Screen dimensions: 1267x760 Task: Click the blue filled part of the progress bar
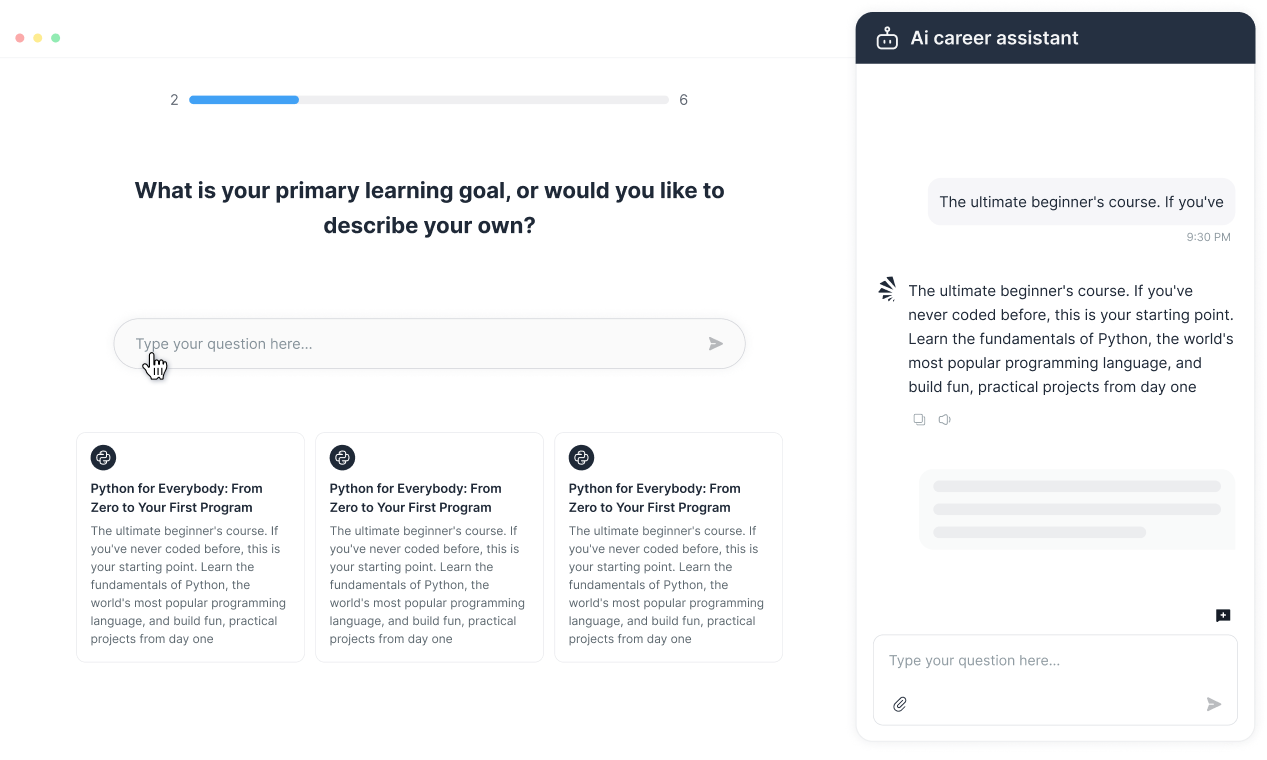(244, 100)
